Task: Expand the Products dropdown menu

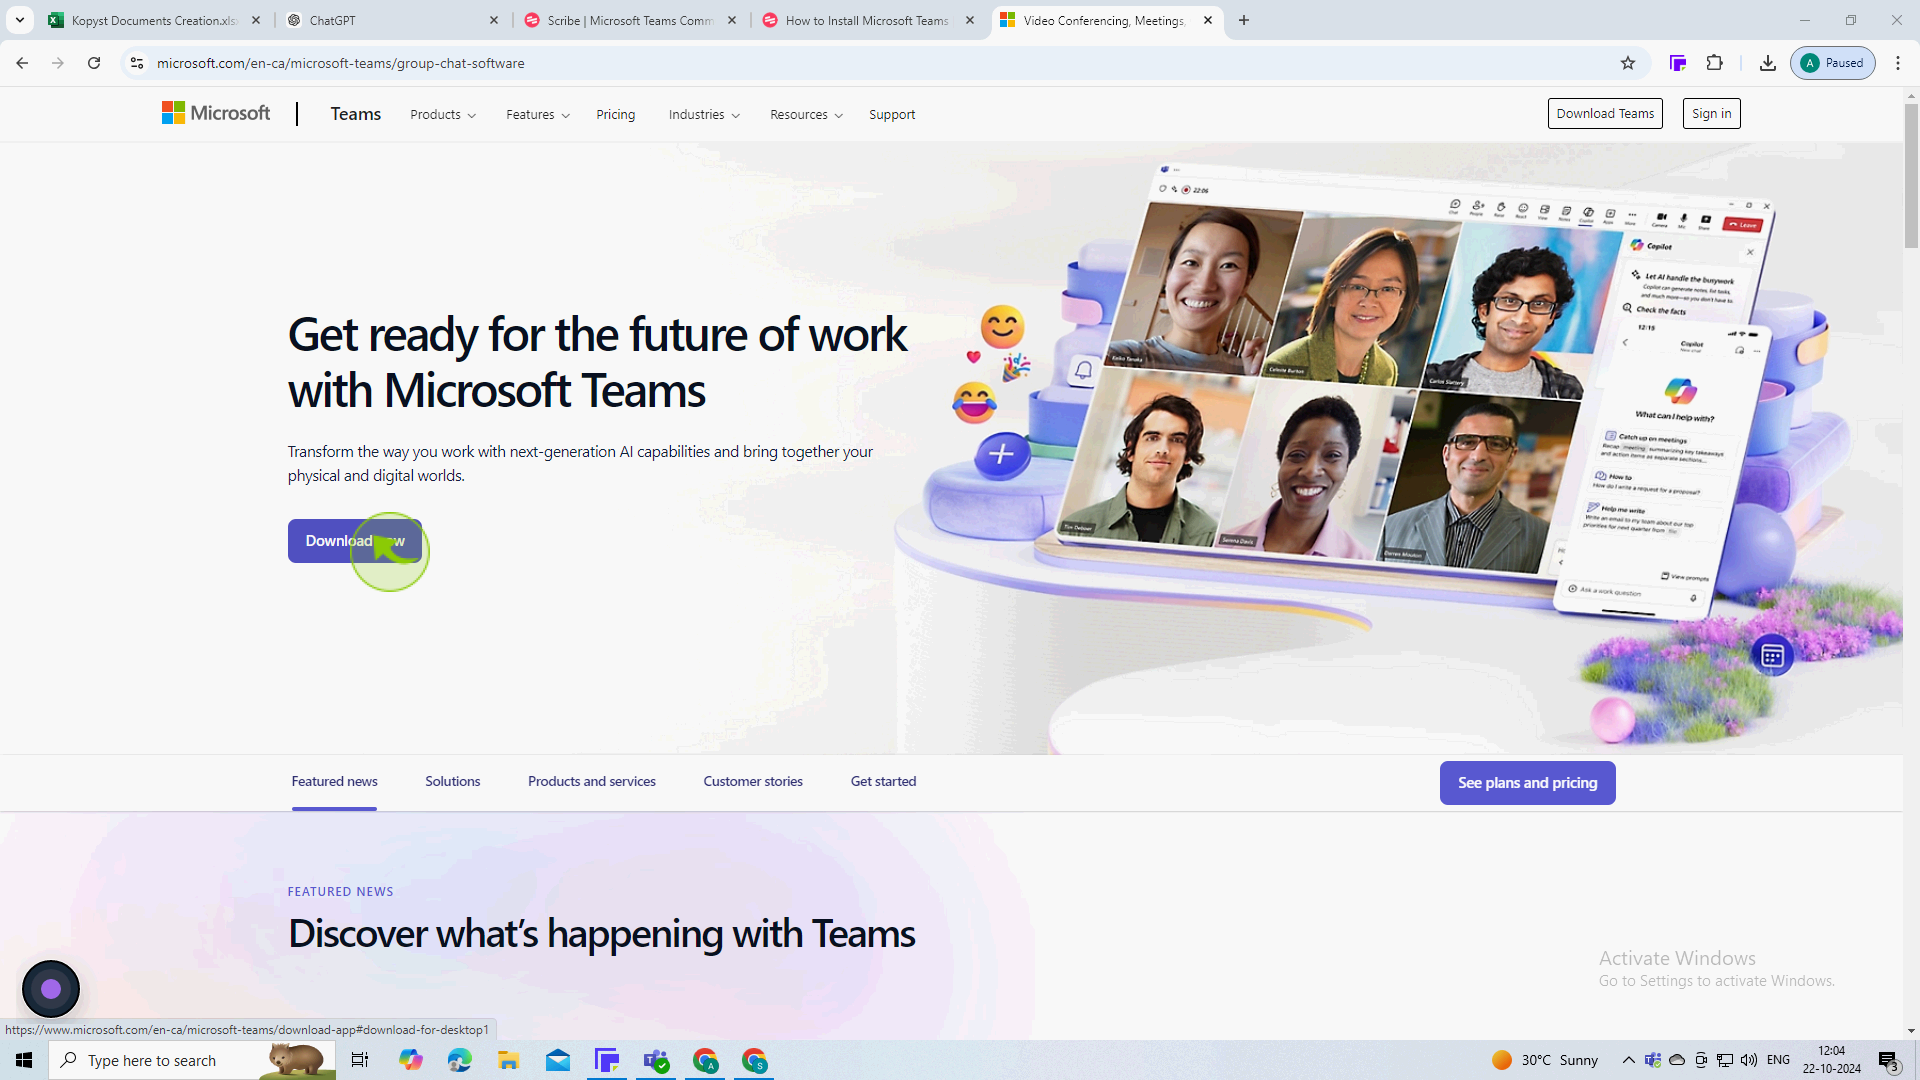Action: coord(443,115)
